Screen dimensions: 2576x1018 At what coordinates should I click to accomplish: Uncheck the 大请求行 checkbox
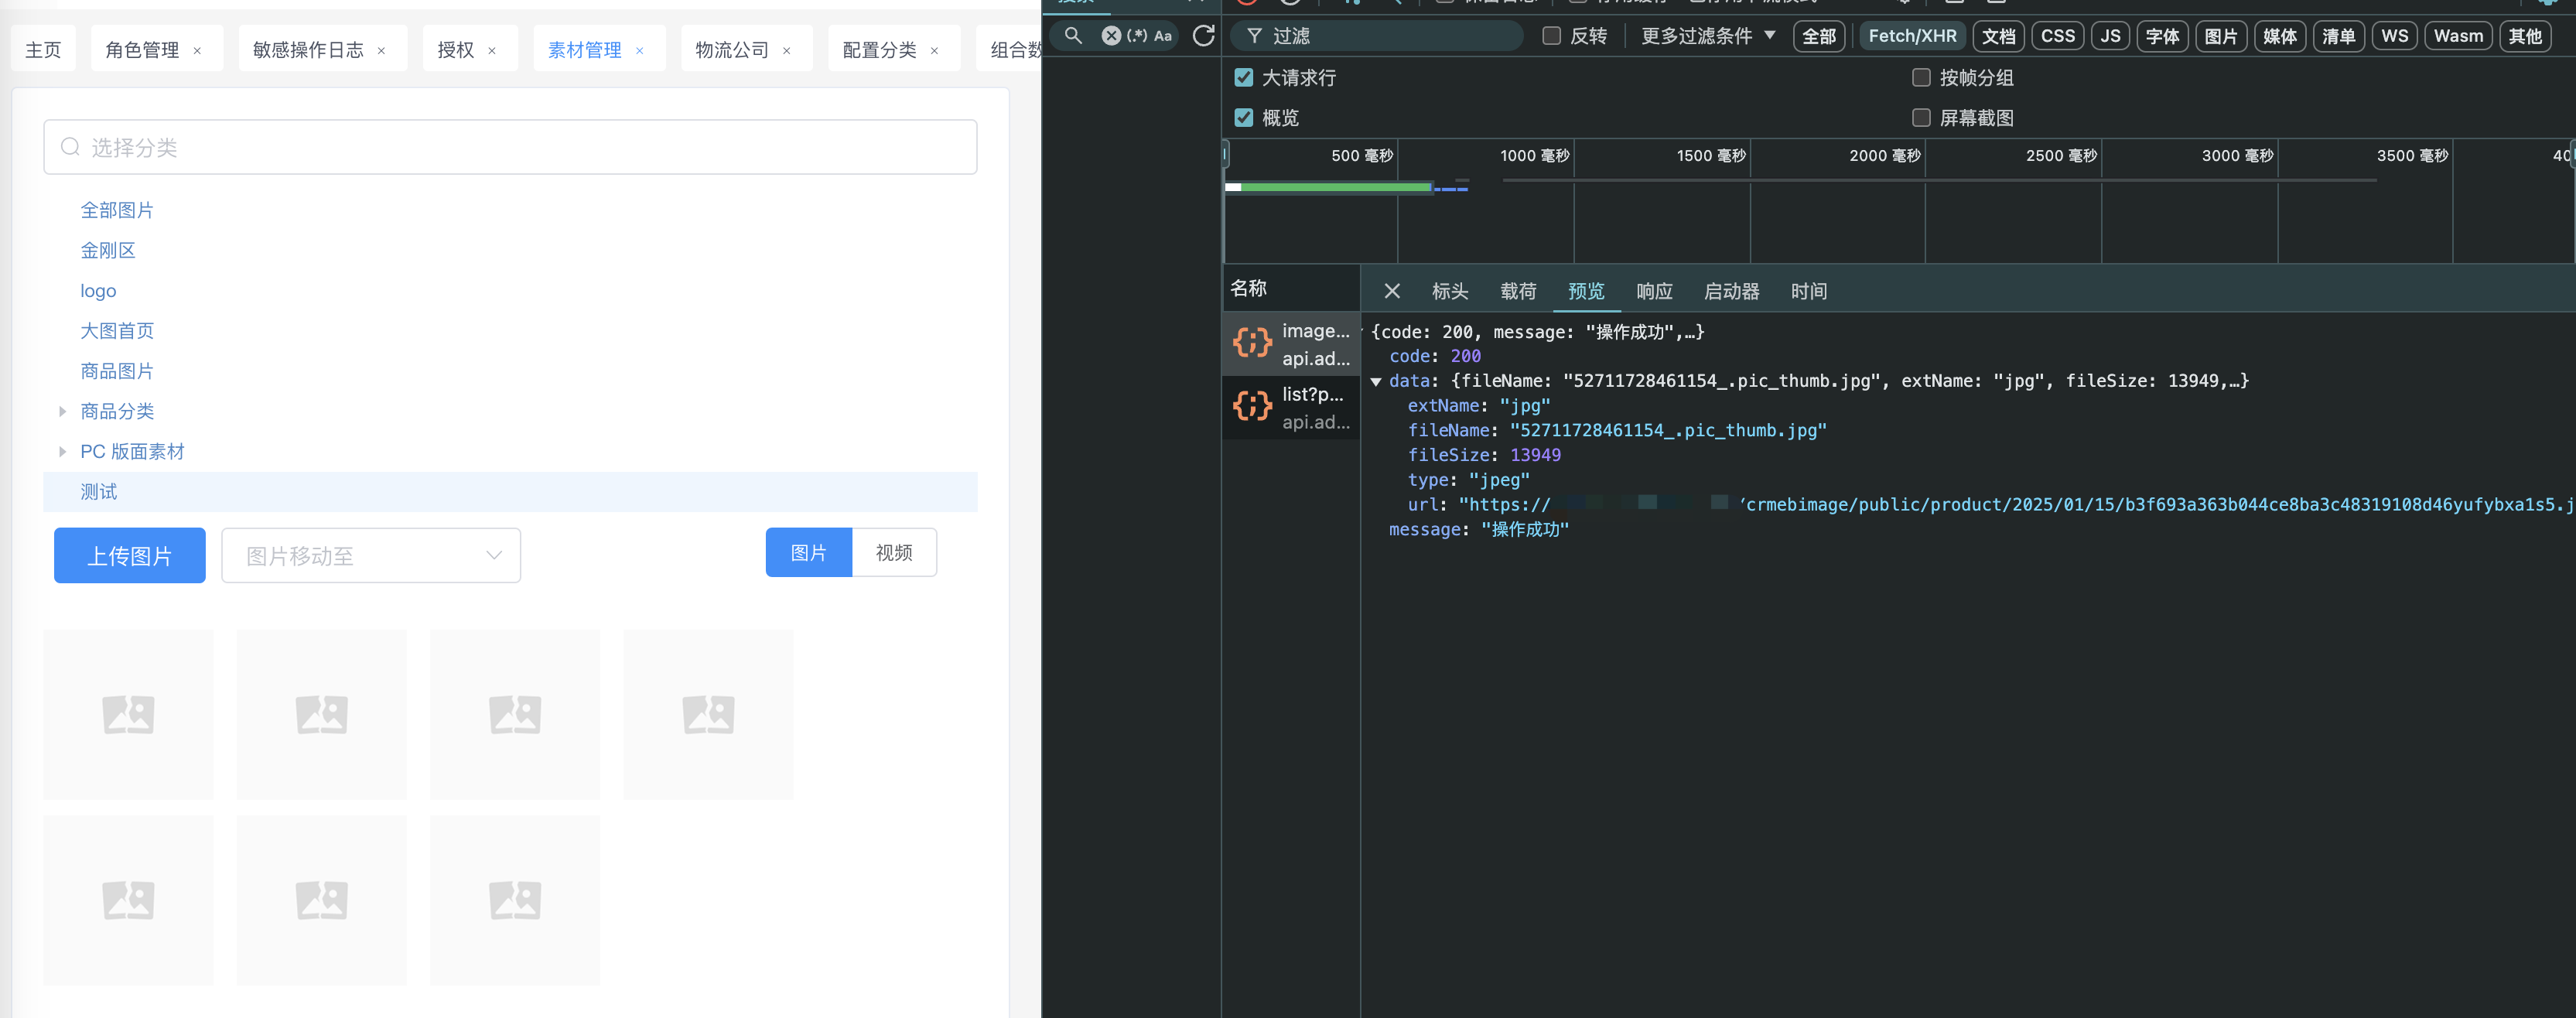1243,77
